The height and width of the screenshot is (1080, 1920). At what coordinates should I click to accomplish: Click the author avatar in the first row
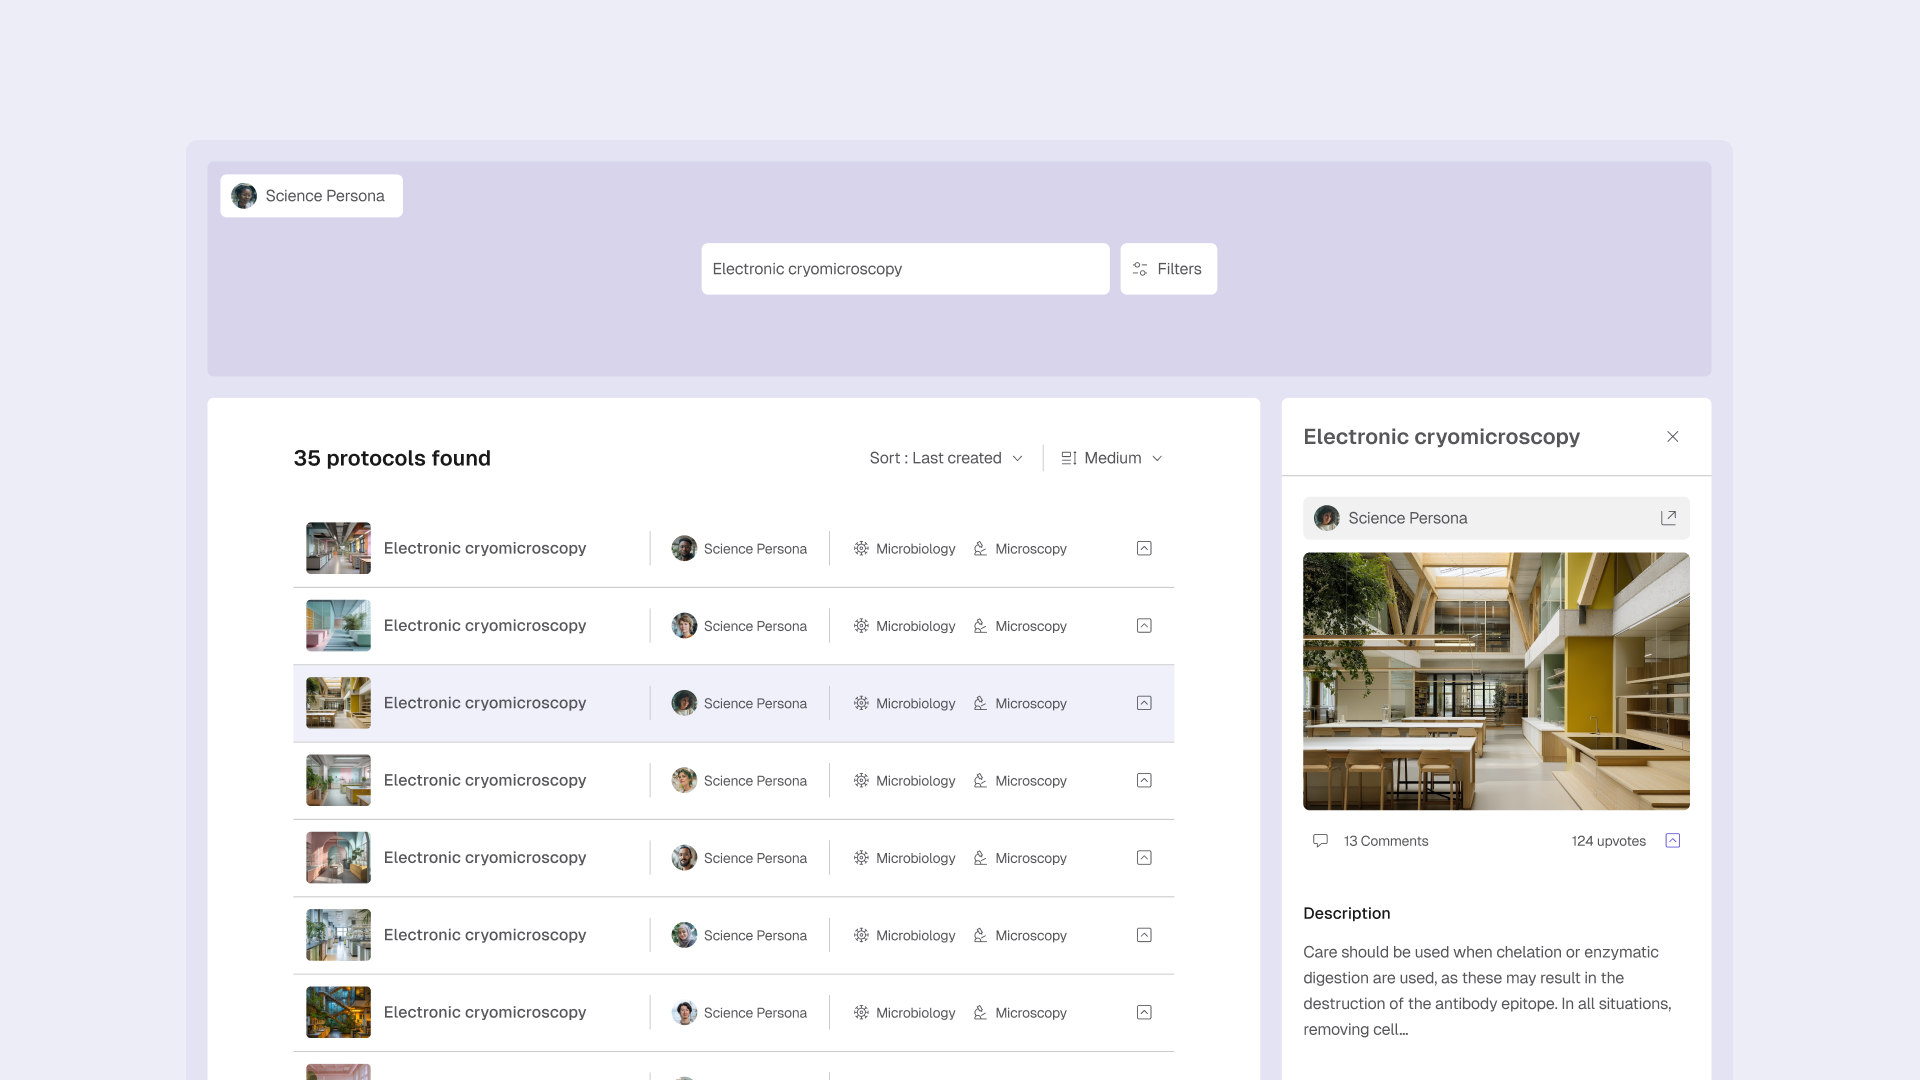(684, 548)
